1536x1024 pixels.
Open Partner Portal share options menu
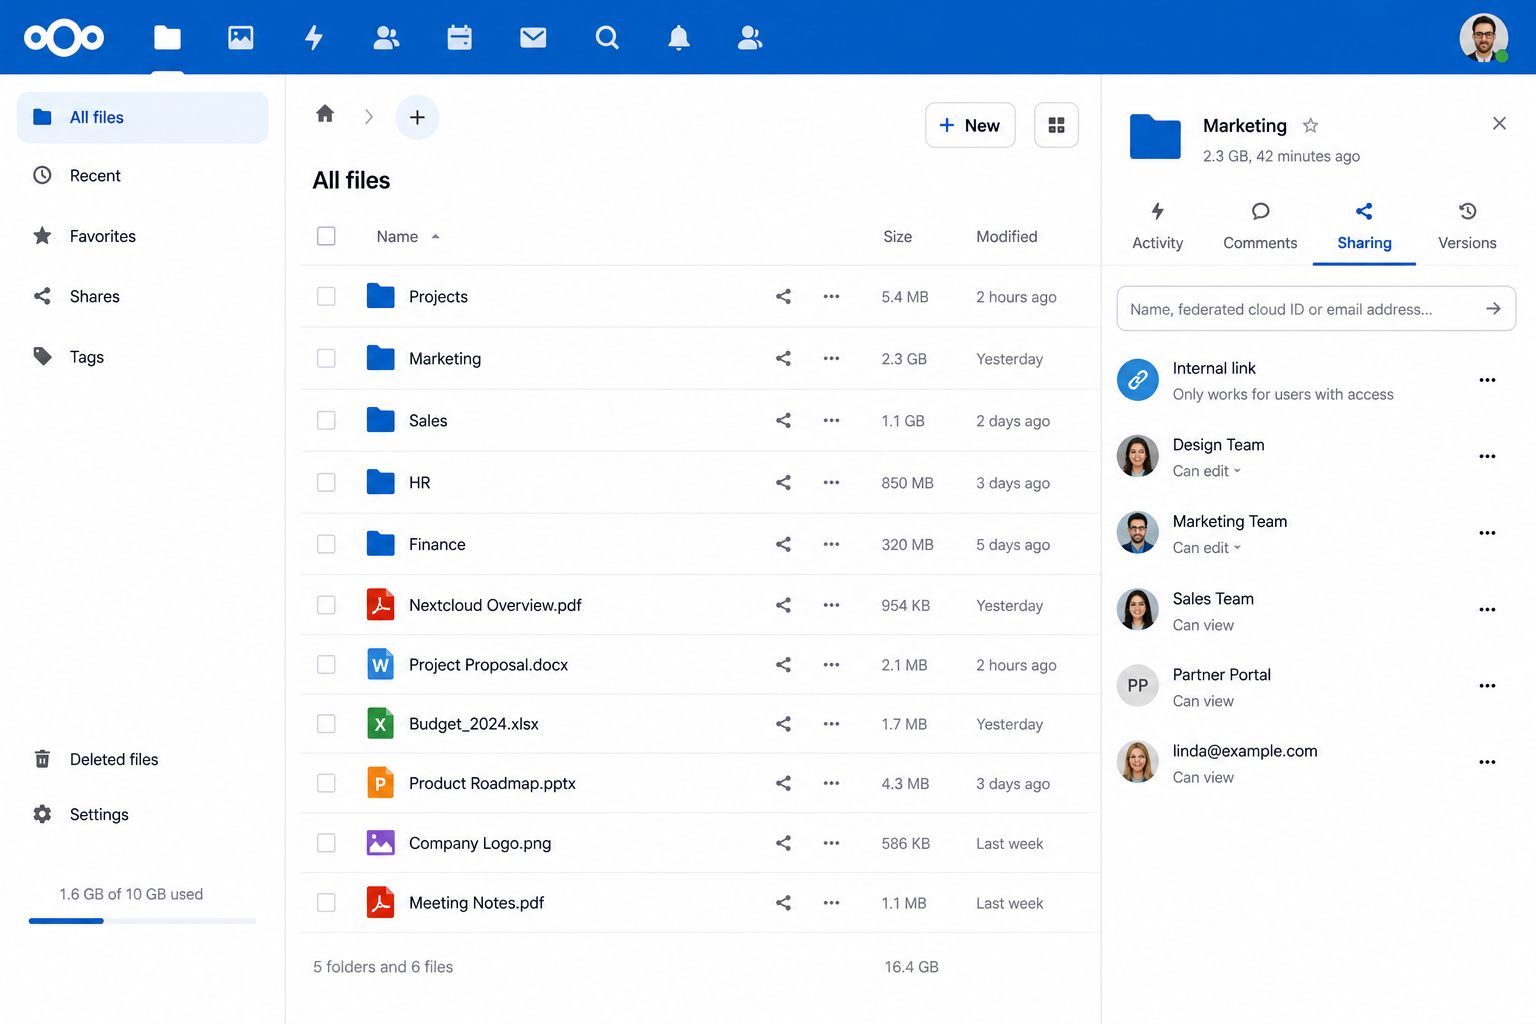pyautogui.click(x=1487, y=686)
